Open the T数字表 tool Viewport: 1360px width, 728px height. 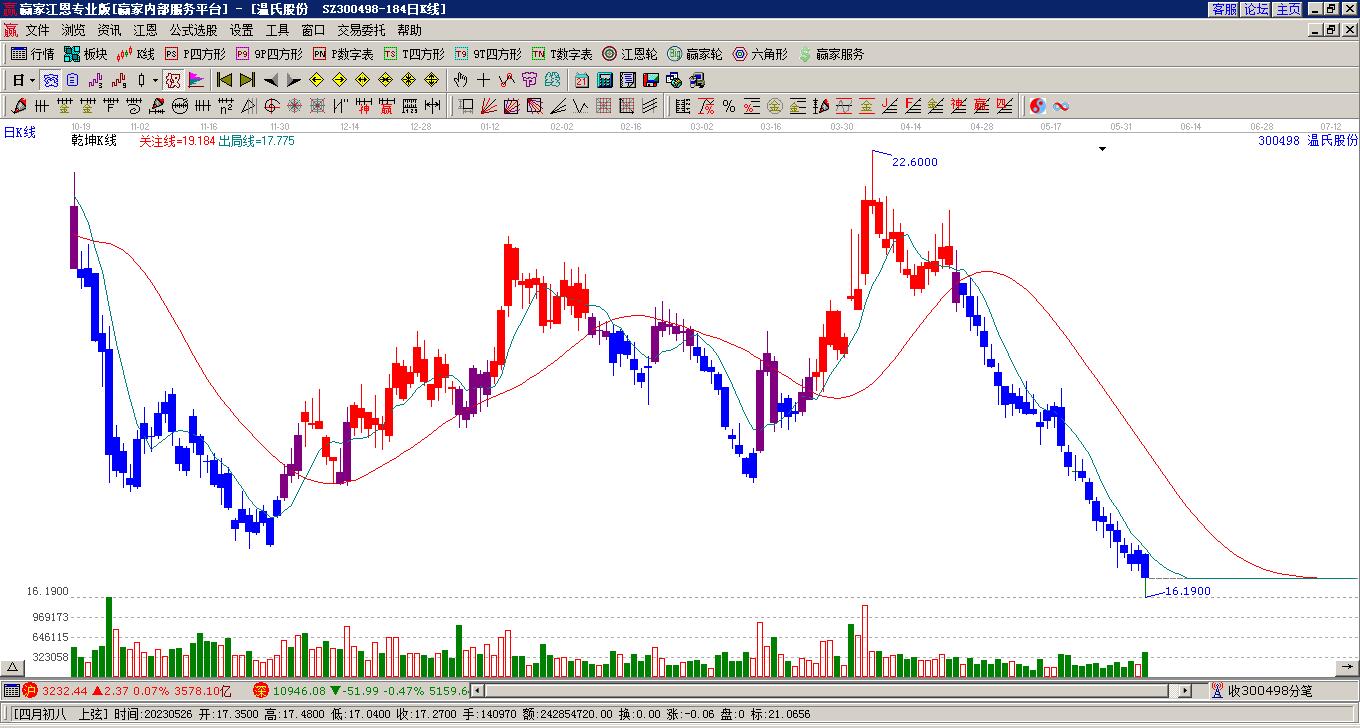(562, 54)
